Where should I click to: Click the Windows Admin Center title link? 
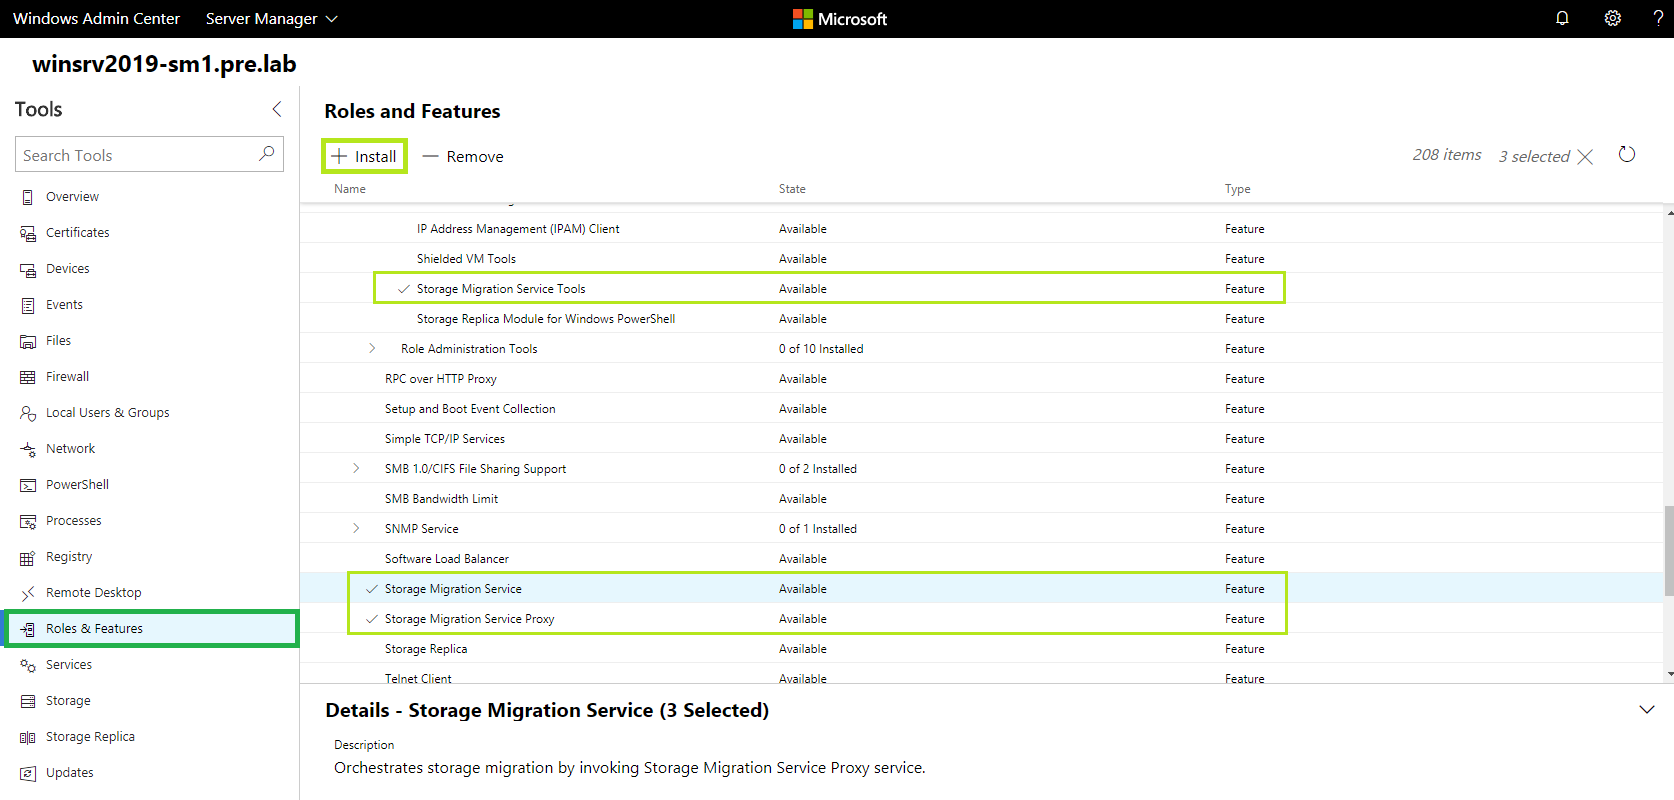(x=96, y=18)
